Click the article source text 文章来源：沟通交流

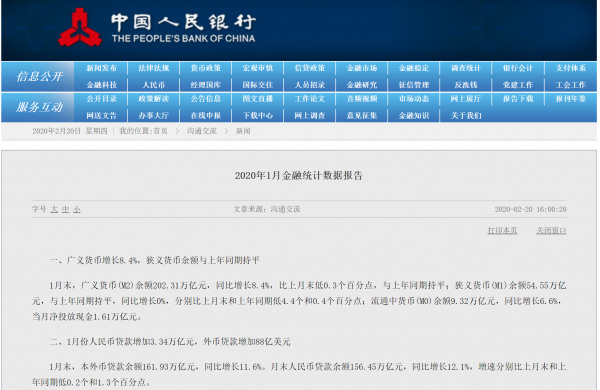point(267,209)
